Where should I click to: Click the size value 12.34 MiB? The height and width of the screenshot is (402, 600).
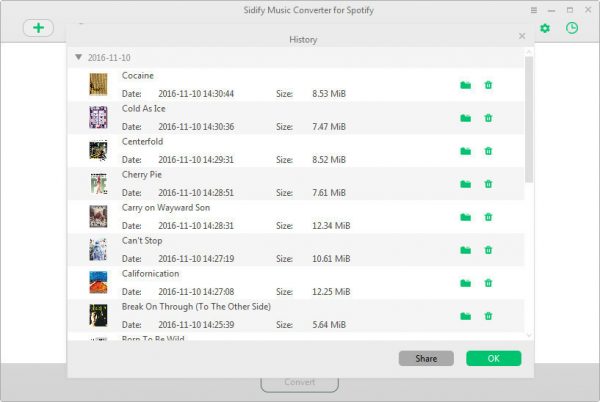click(x=331, y=226)
